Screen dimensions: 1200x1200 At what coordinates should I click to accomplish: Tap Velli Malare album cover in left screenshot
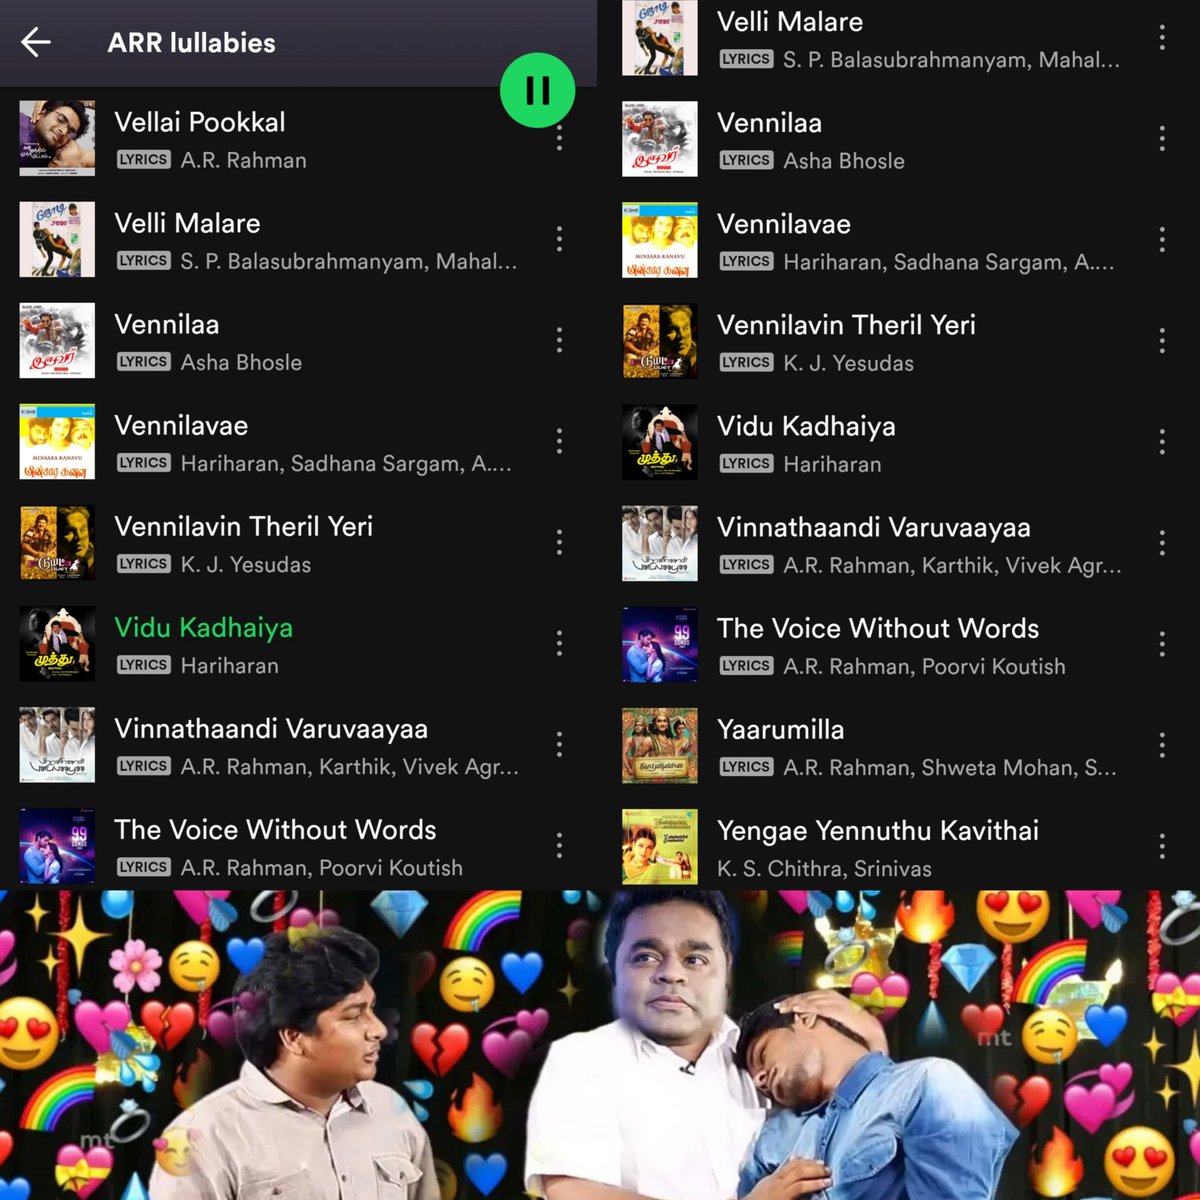point(57,239)
